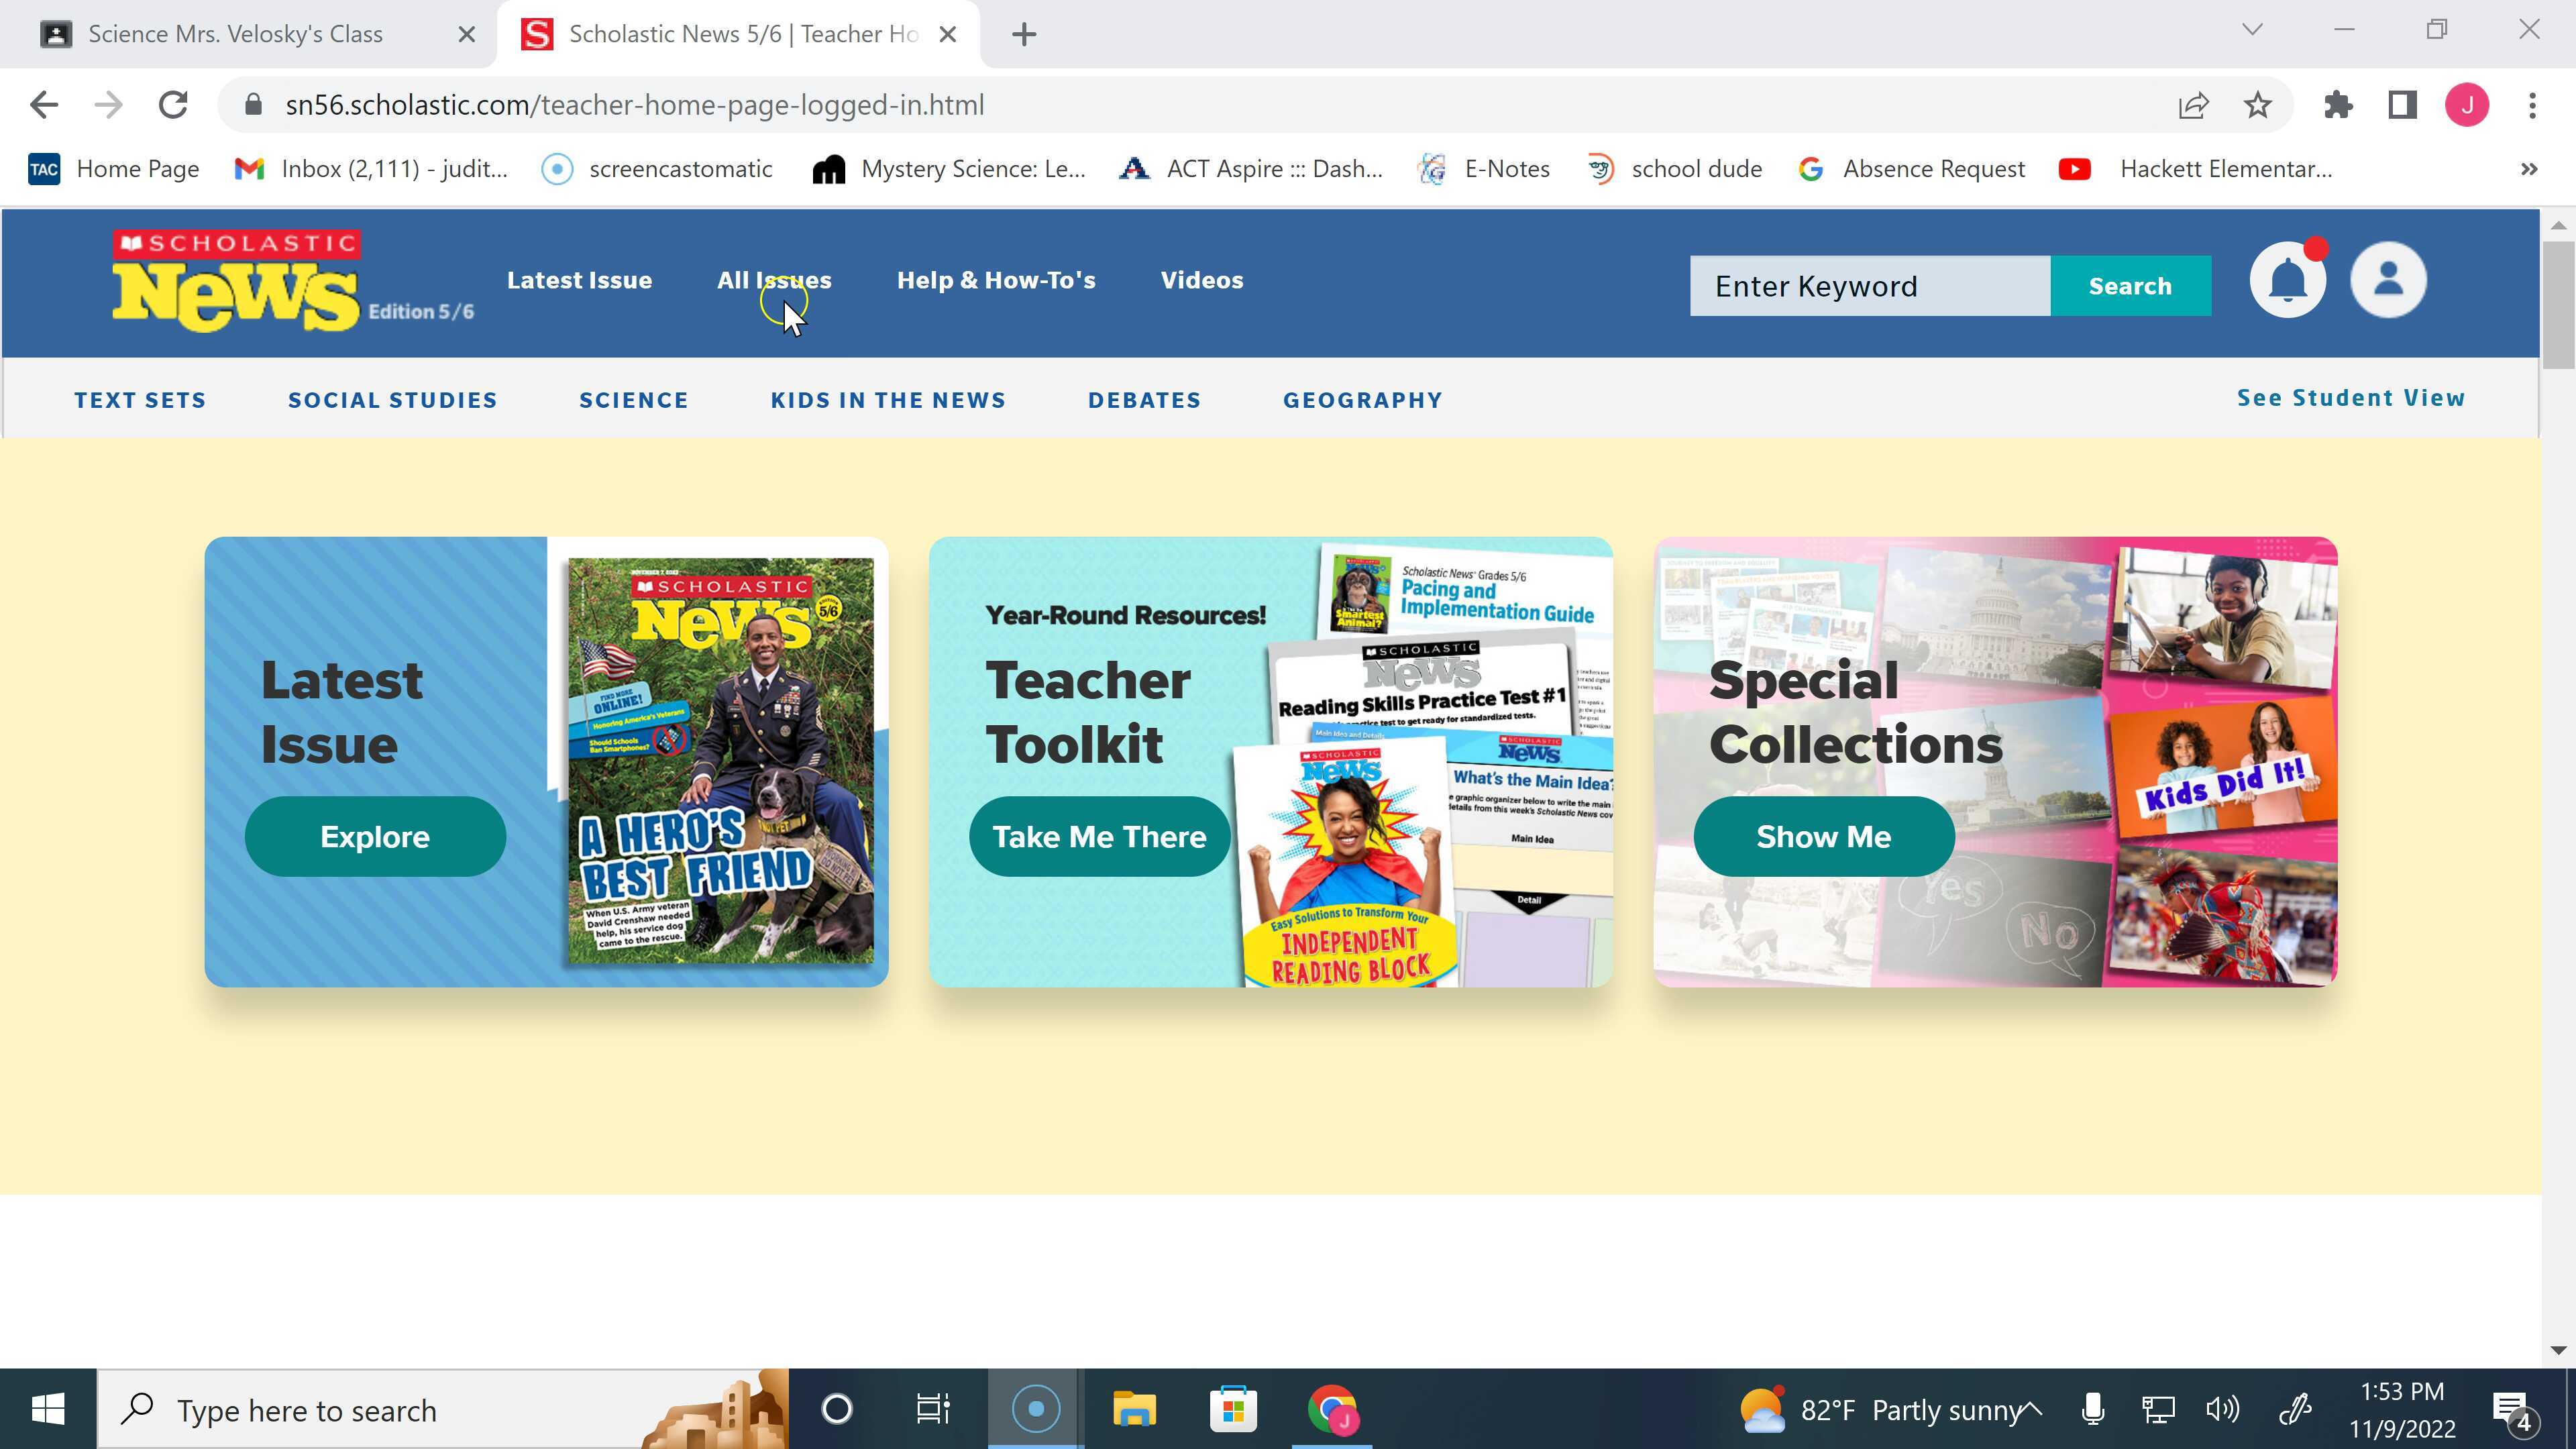Open Chrome side panel icon
This screenshot has height=1449, width=2576.
pos(2402,105)
